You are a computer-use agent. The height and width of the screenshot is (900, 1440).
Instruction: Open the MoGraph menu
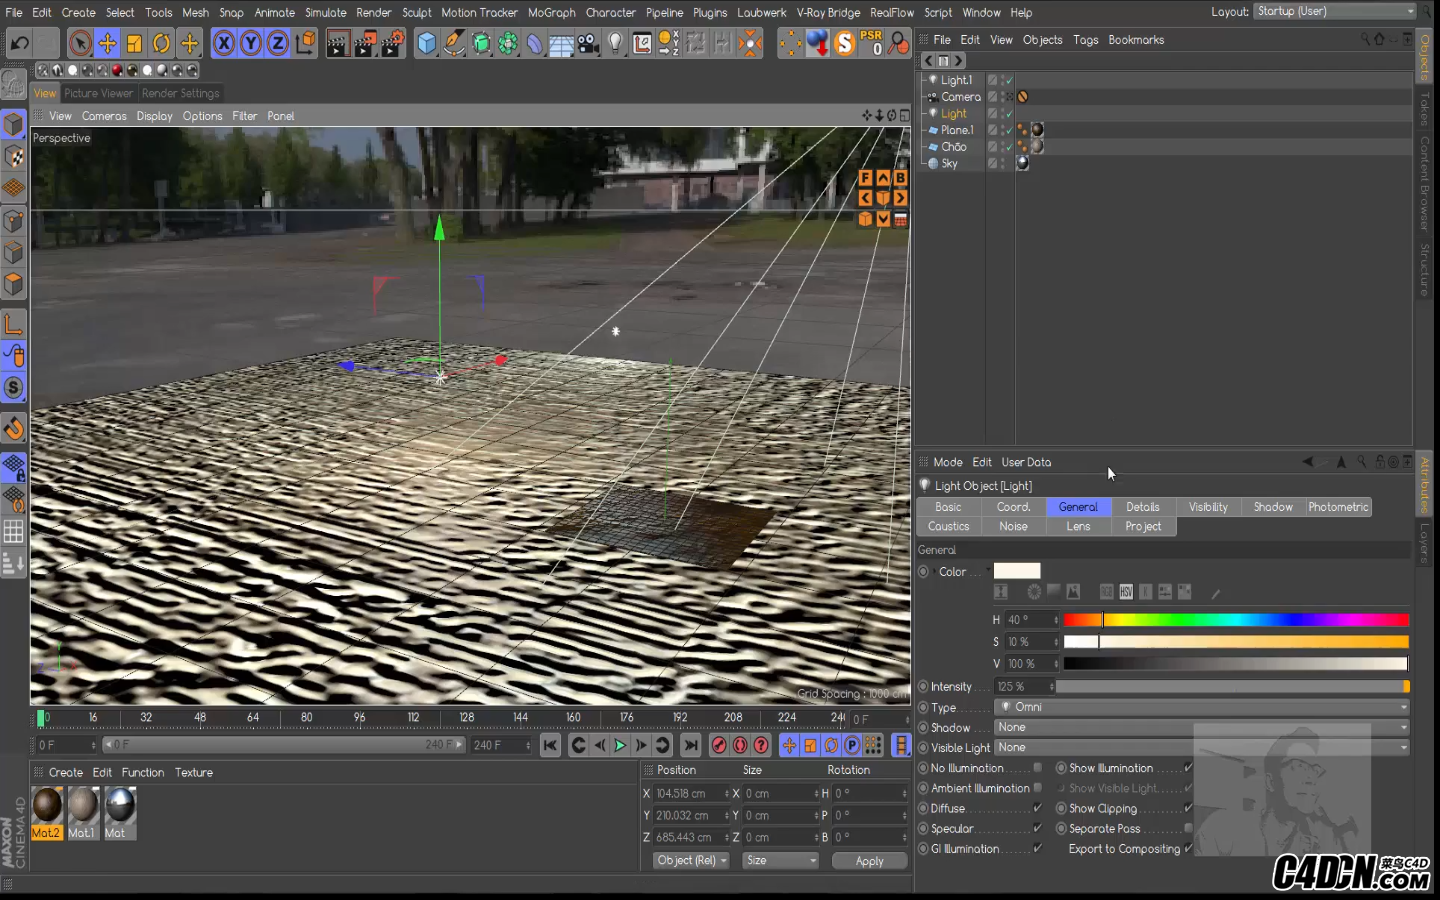[551, 12]
